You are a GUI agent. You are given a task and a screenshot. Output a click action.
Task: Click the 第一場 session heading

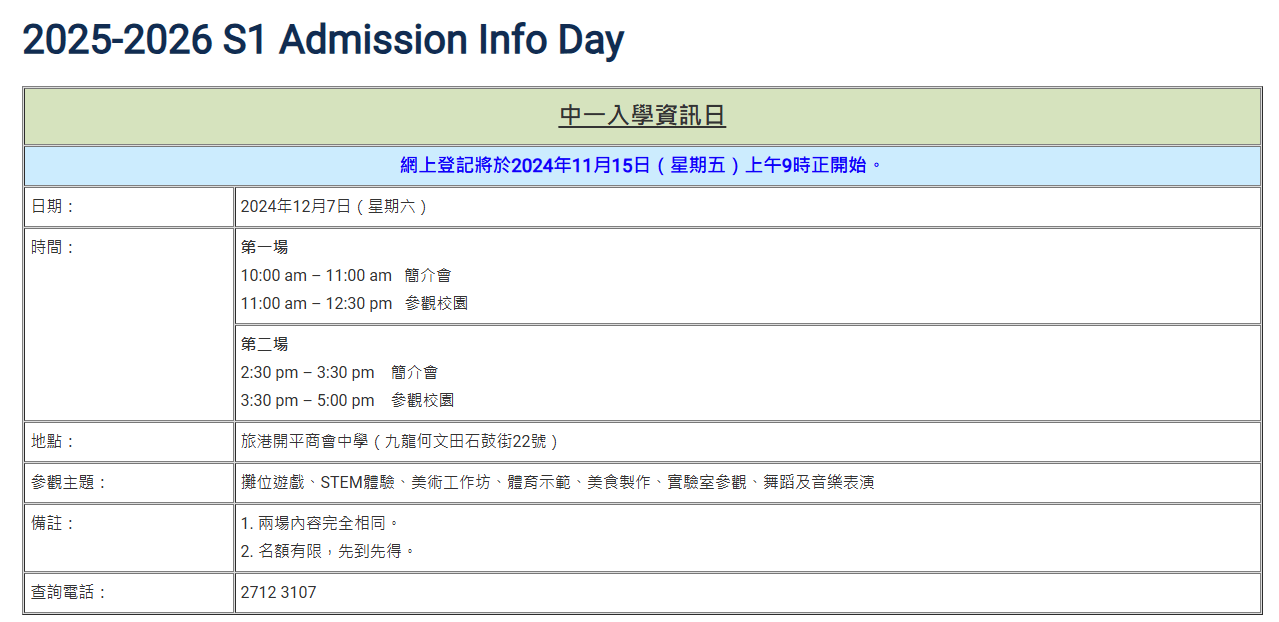[264, 247]
